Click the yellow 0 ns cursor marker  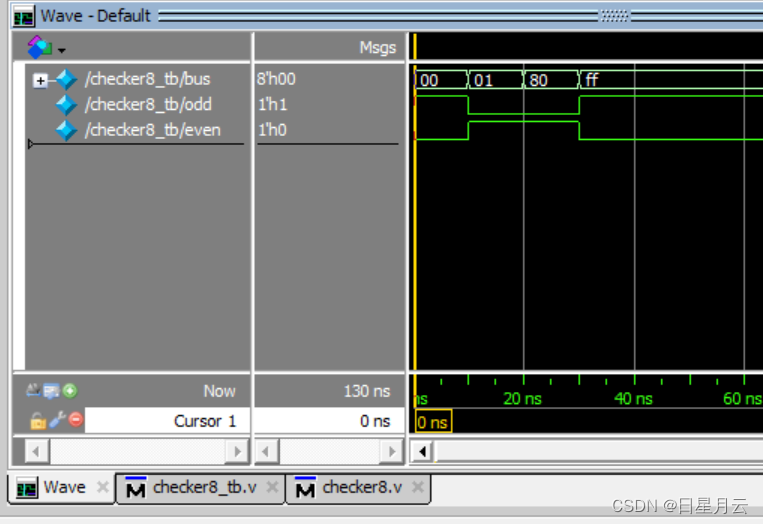coord(433,422)
